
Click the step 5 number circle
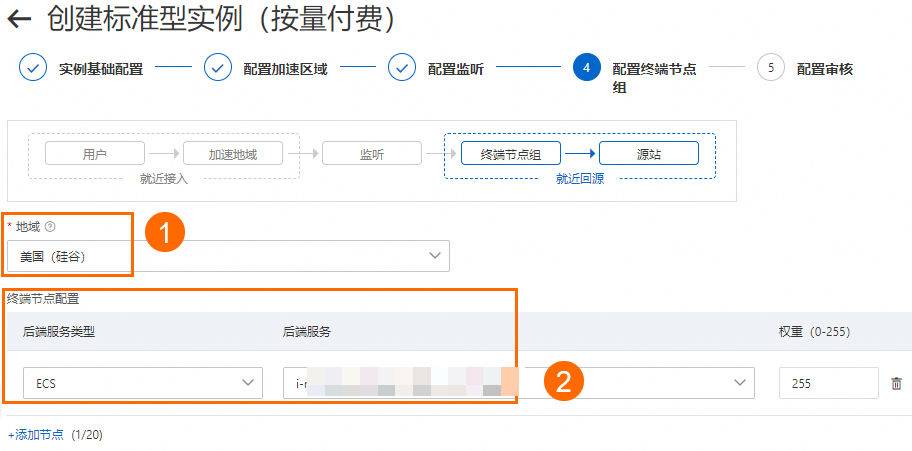[771, 68]
